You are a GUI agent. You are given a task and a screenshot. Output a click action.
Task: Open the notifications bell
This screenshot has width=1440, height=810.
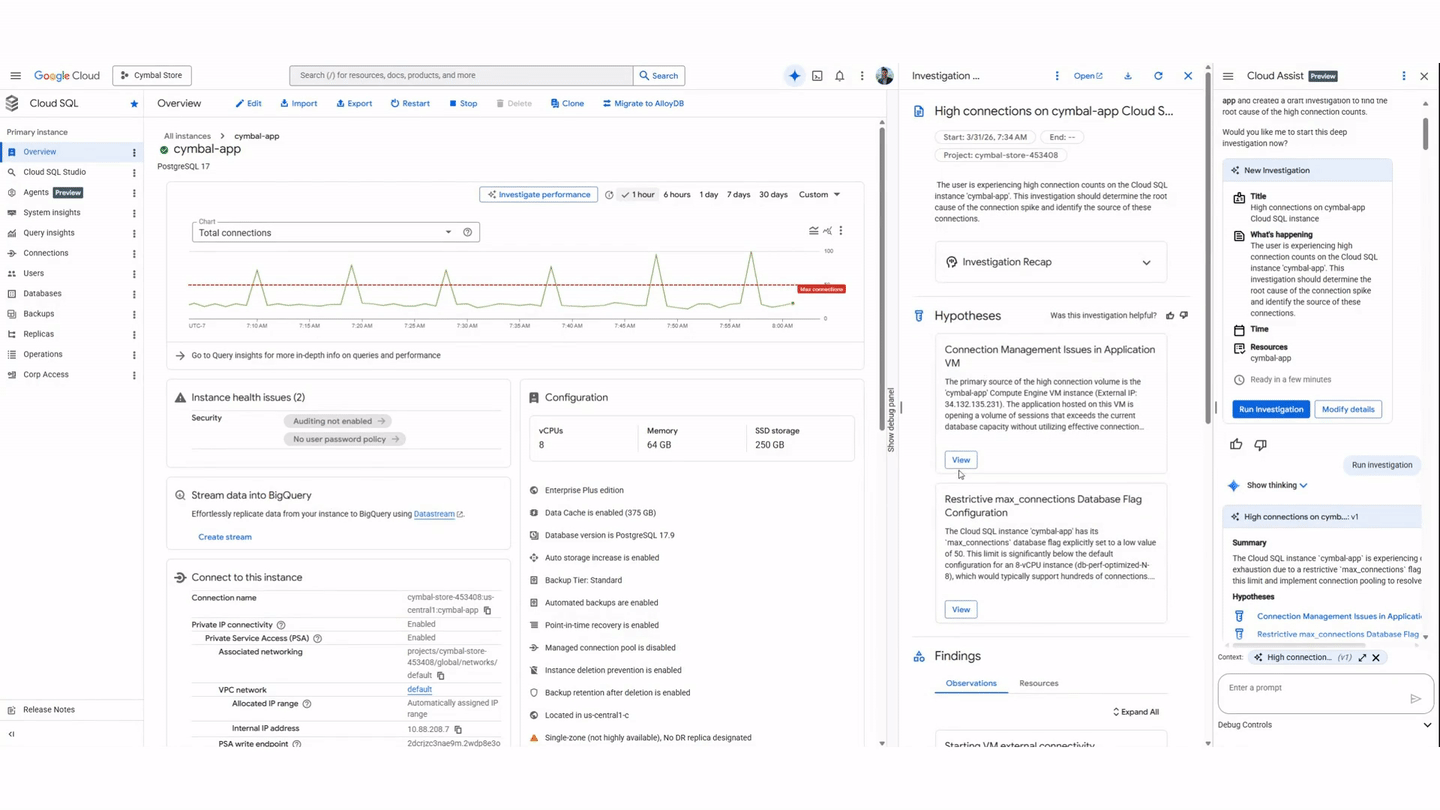(840, 76)
